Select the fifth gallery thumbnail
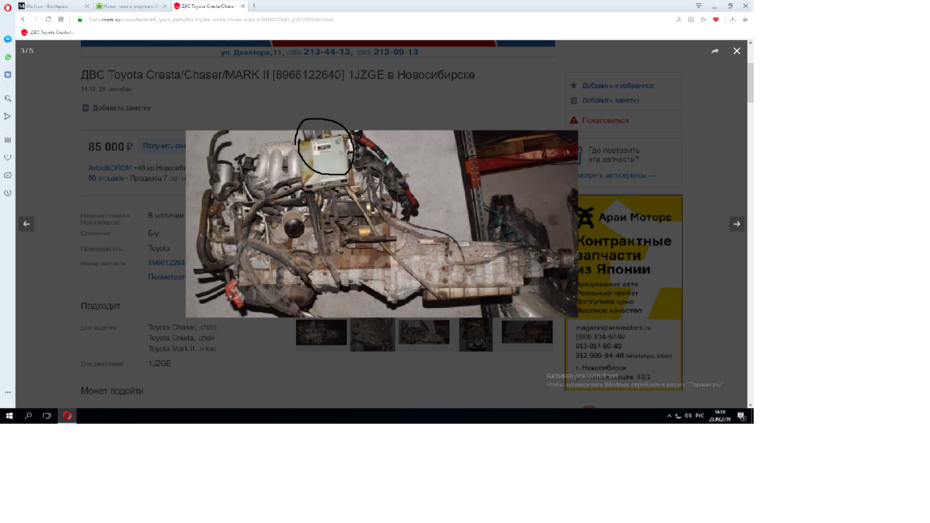Viewport: 930px width, 523px height. coord(527,332)
